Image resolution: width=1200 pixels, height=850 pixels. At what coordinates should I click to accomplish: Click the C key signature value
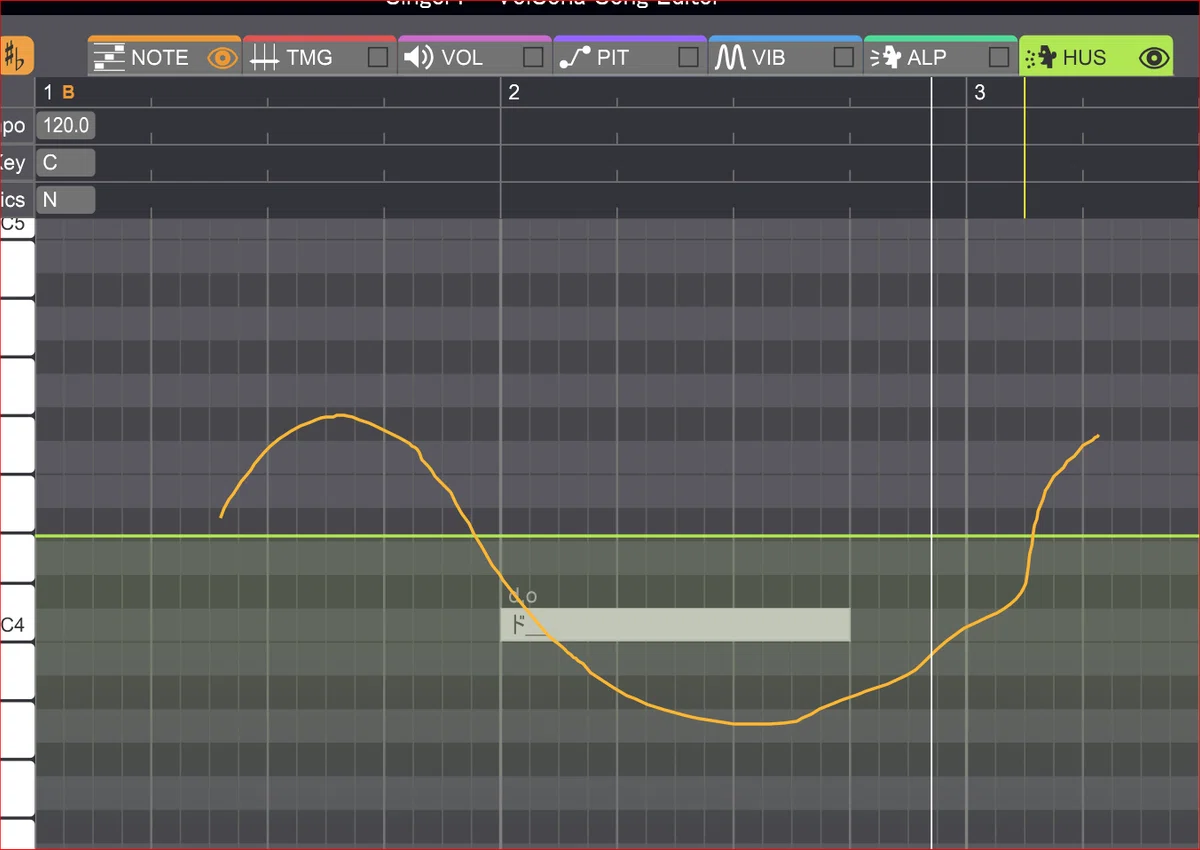(x=65, y=163)
